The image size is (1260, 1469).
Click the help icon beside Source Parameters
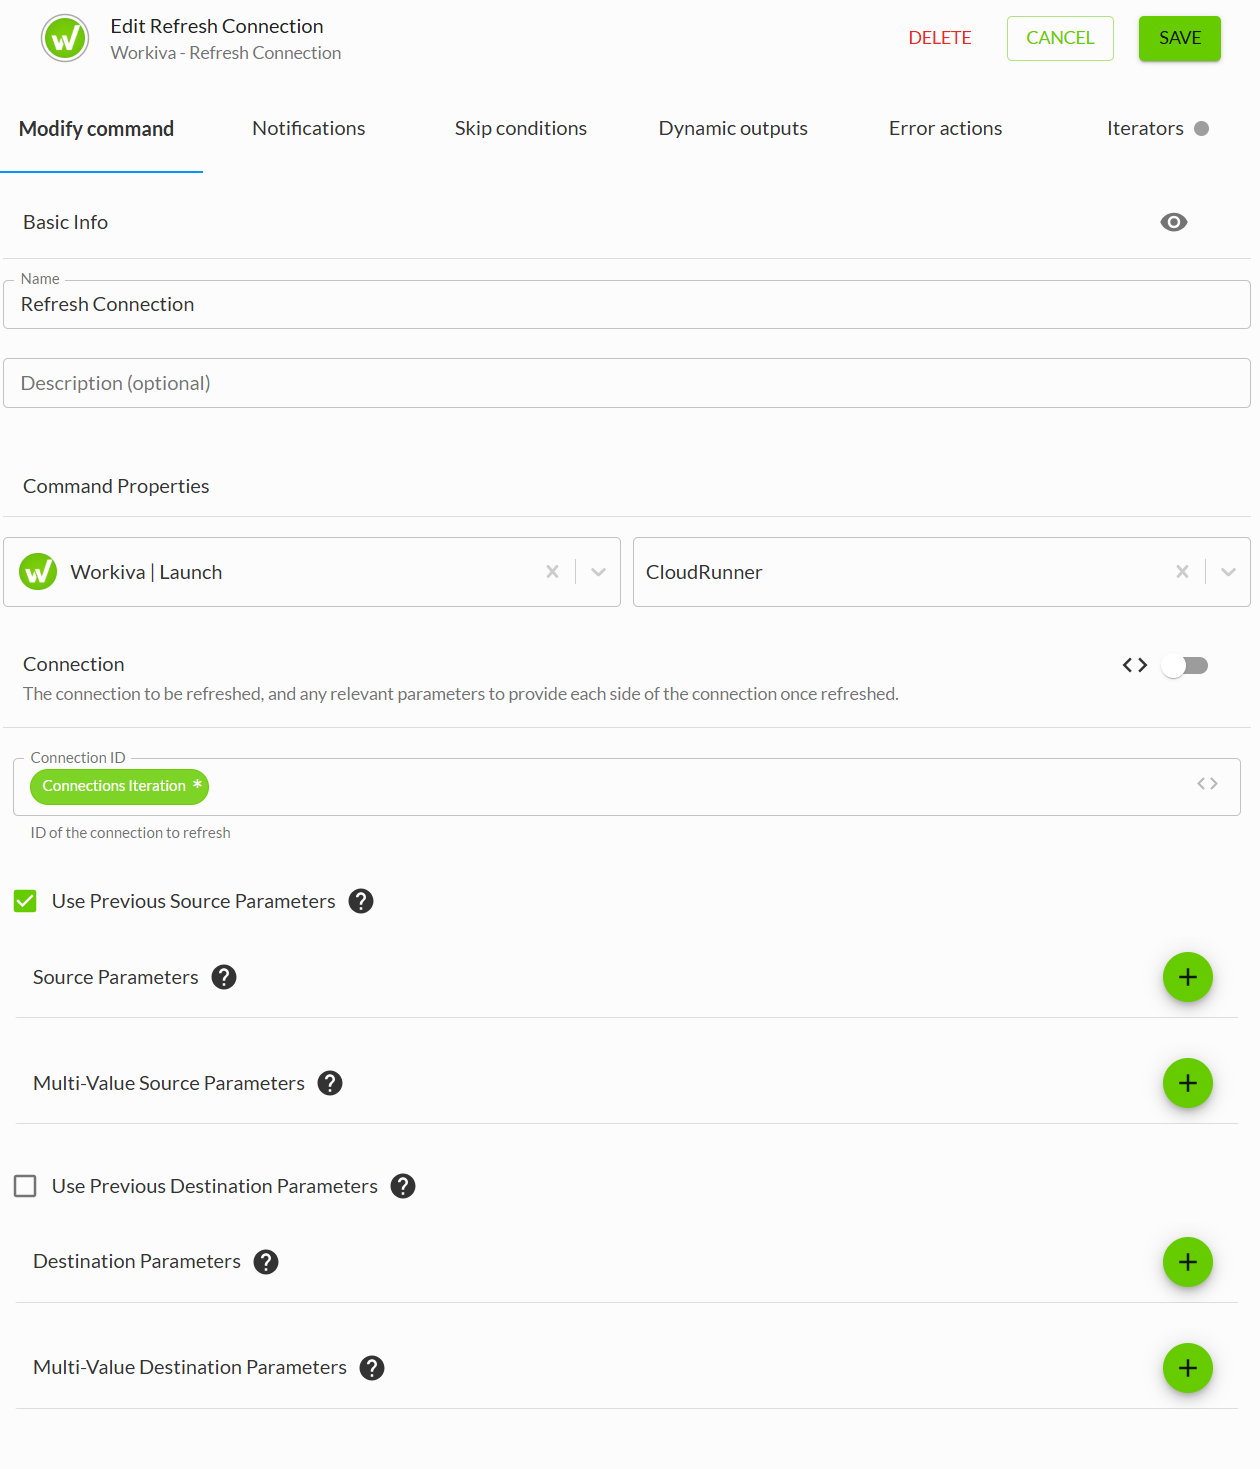pyautogui.click(x=224, y=977)
